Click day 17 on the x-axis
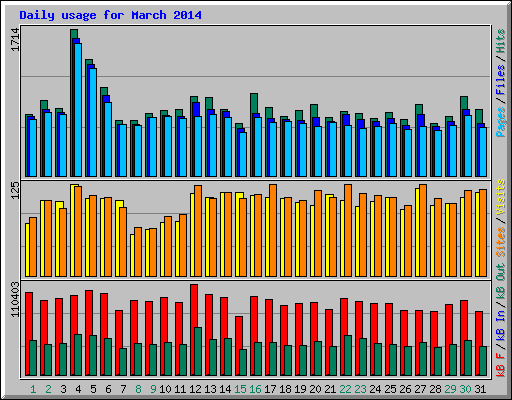Image resolution: width=512 pixels, height=400 pixels. [270, 389]
